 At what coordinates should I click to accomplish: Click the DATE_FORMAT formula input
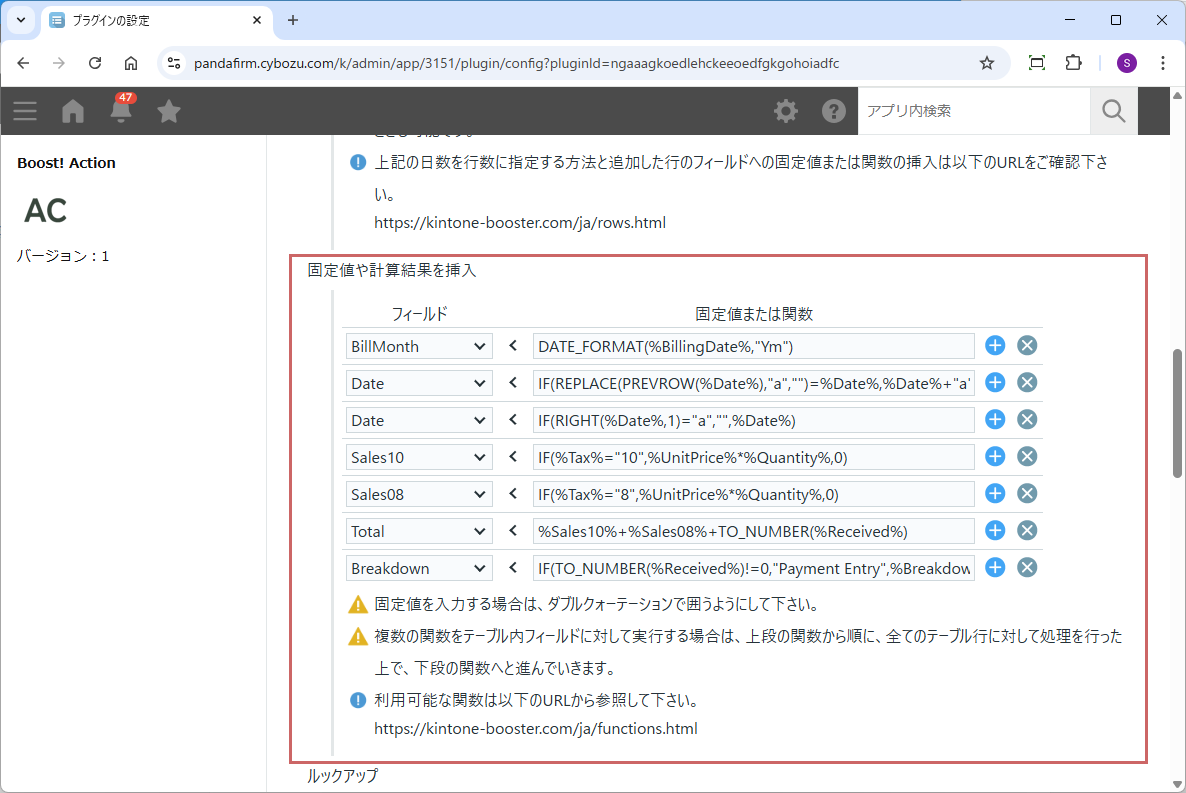point(753,347)
